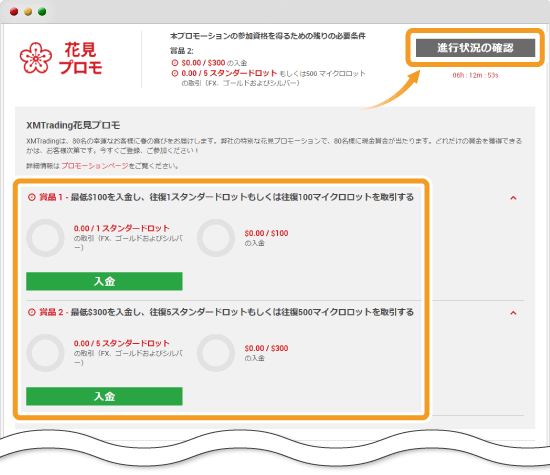This screenshot has height=475, width=550.
Task: Click the XMTrading花見プロモ heading
Action: pos(73,125)
